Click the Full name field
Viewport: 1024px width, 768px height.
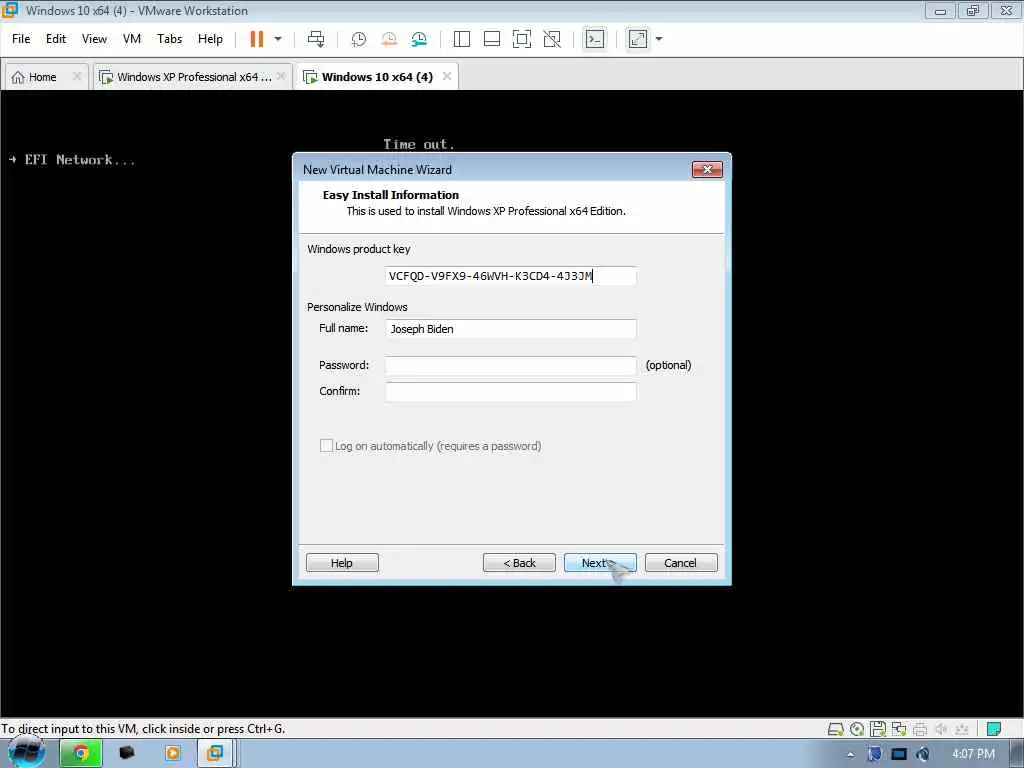coord(511,328)
